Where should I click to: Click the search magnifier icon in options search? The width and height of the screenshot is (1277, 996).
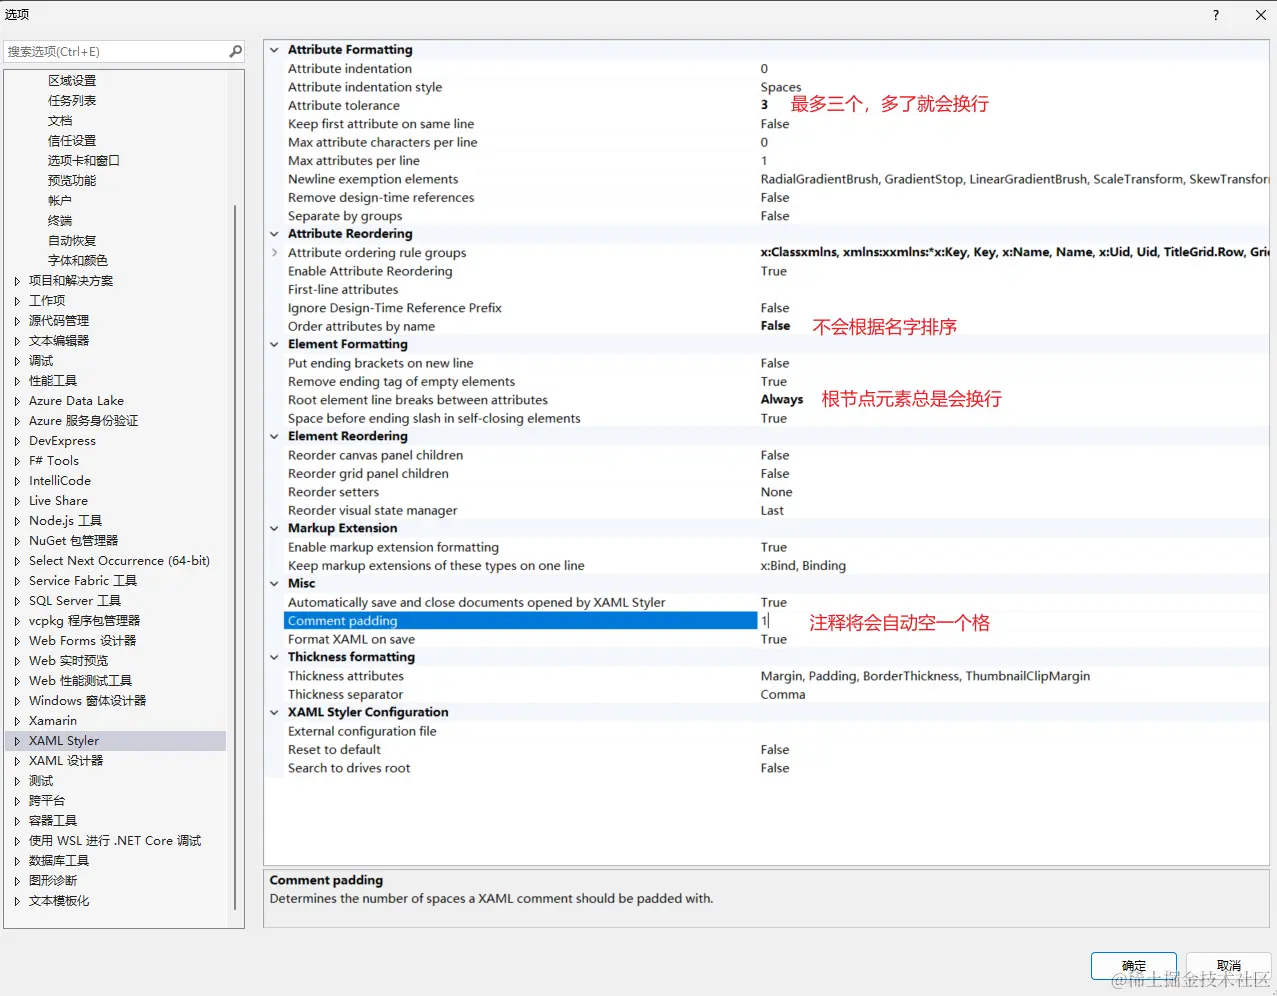pos(236,51)
